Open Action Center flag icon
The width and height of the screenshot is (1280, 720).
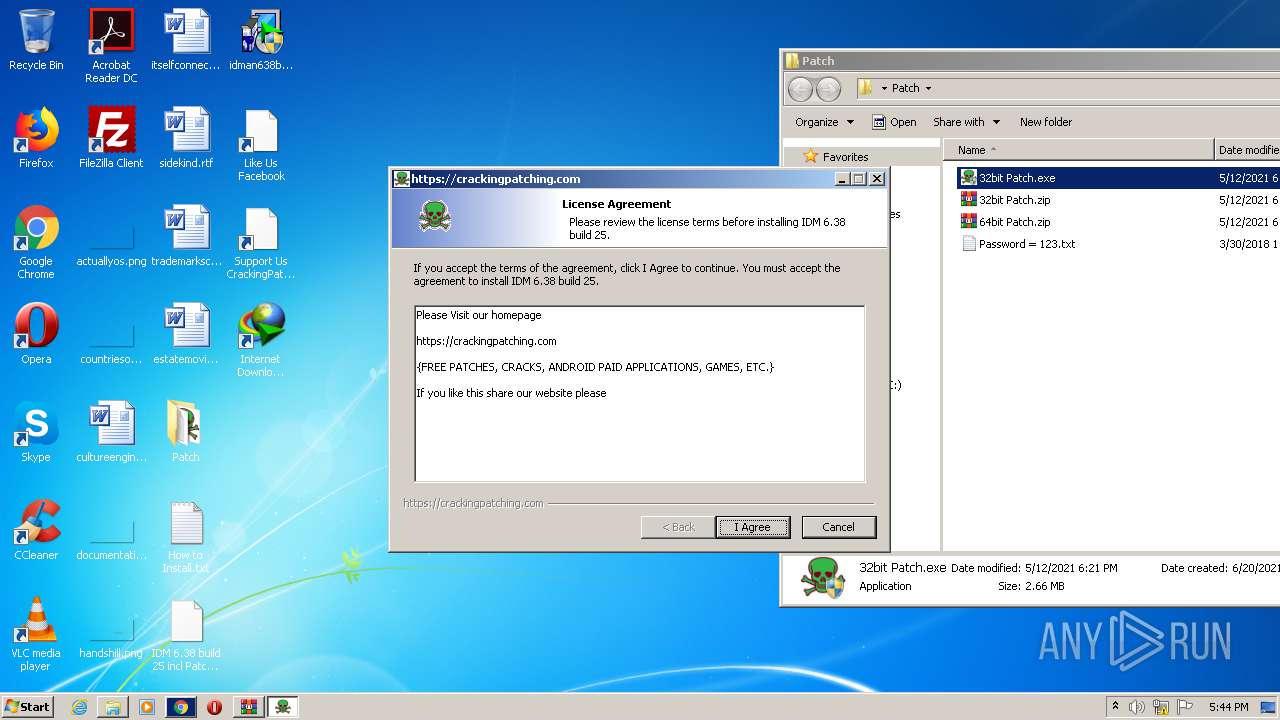click(1184, 707)
